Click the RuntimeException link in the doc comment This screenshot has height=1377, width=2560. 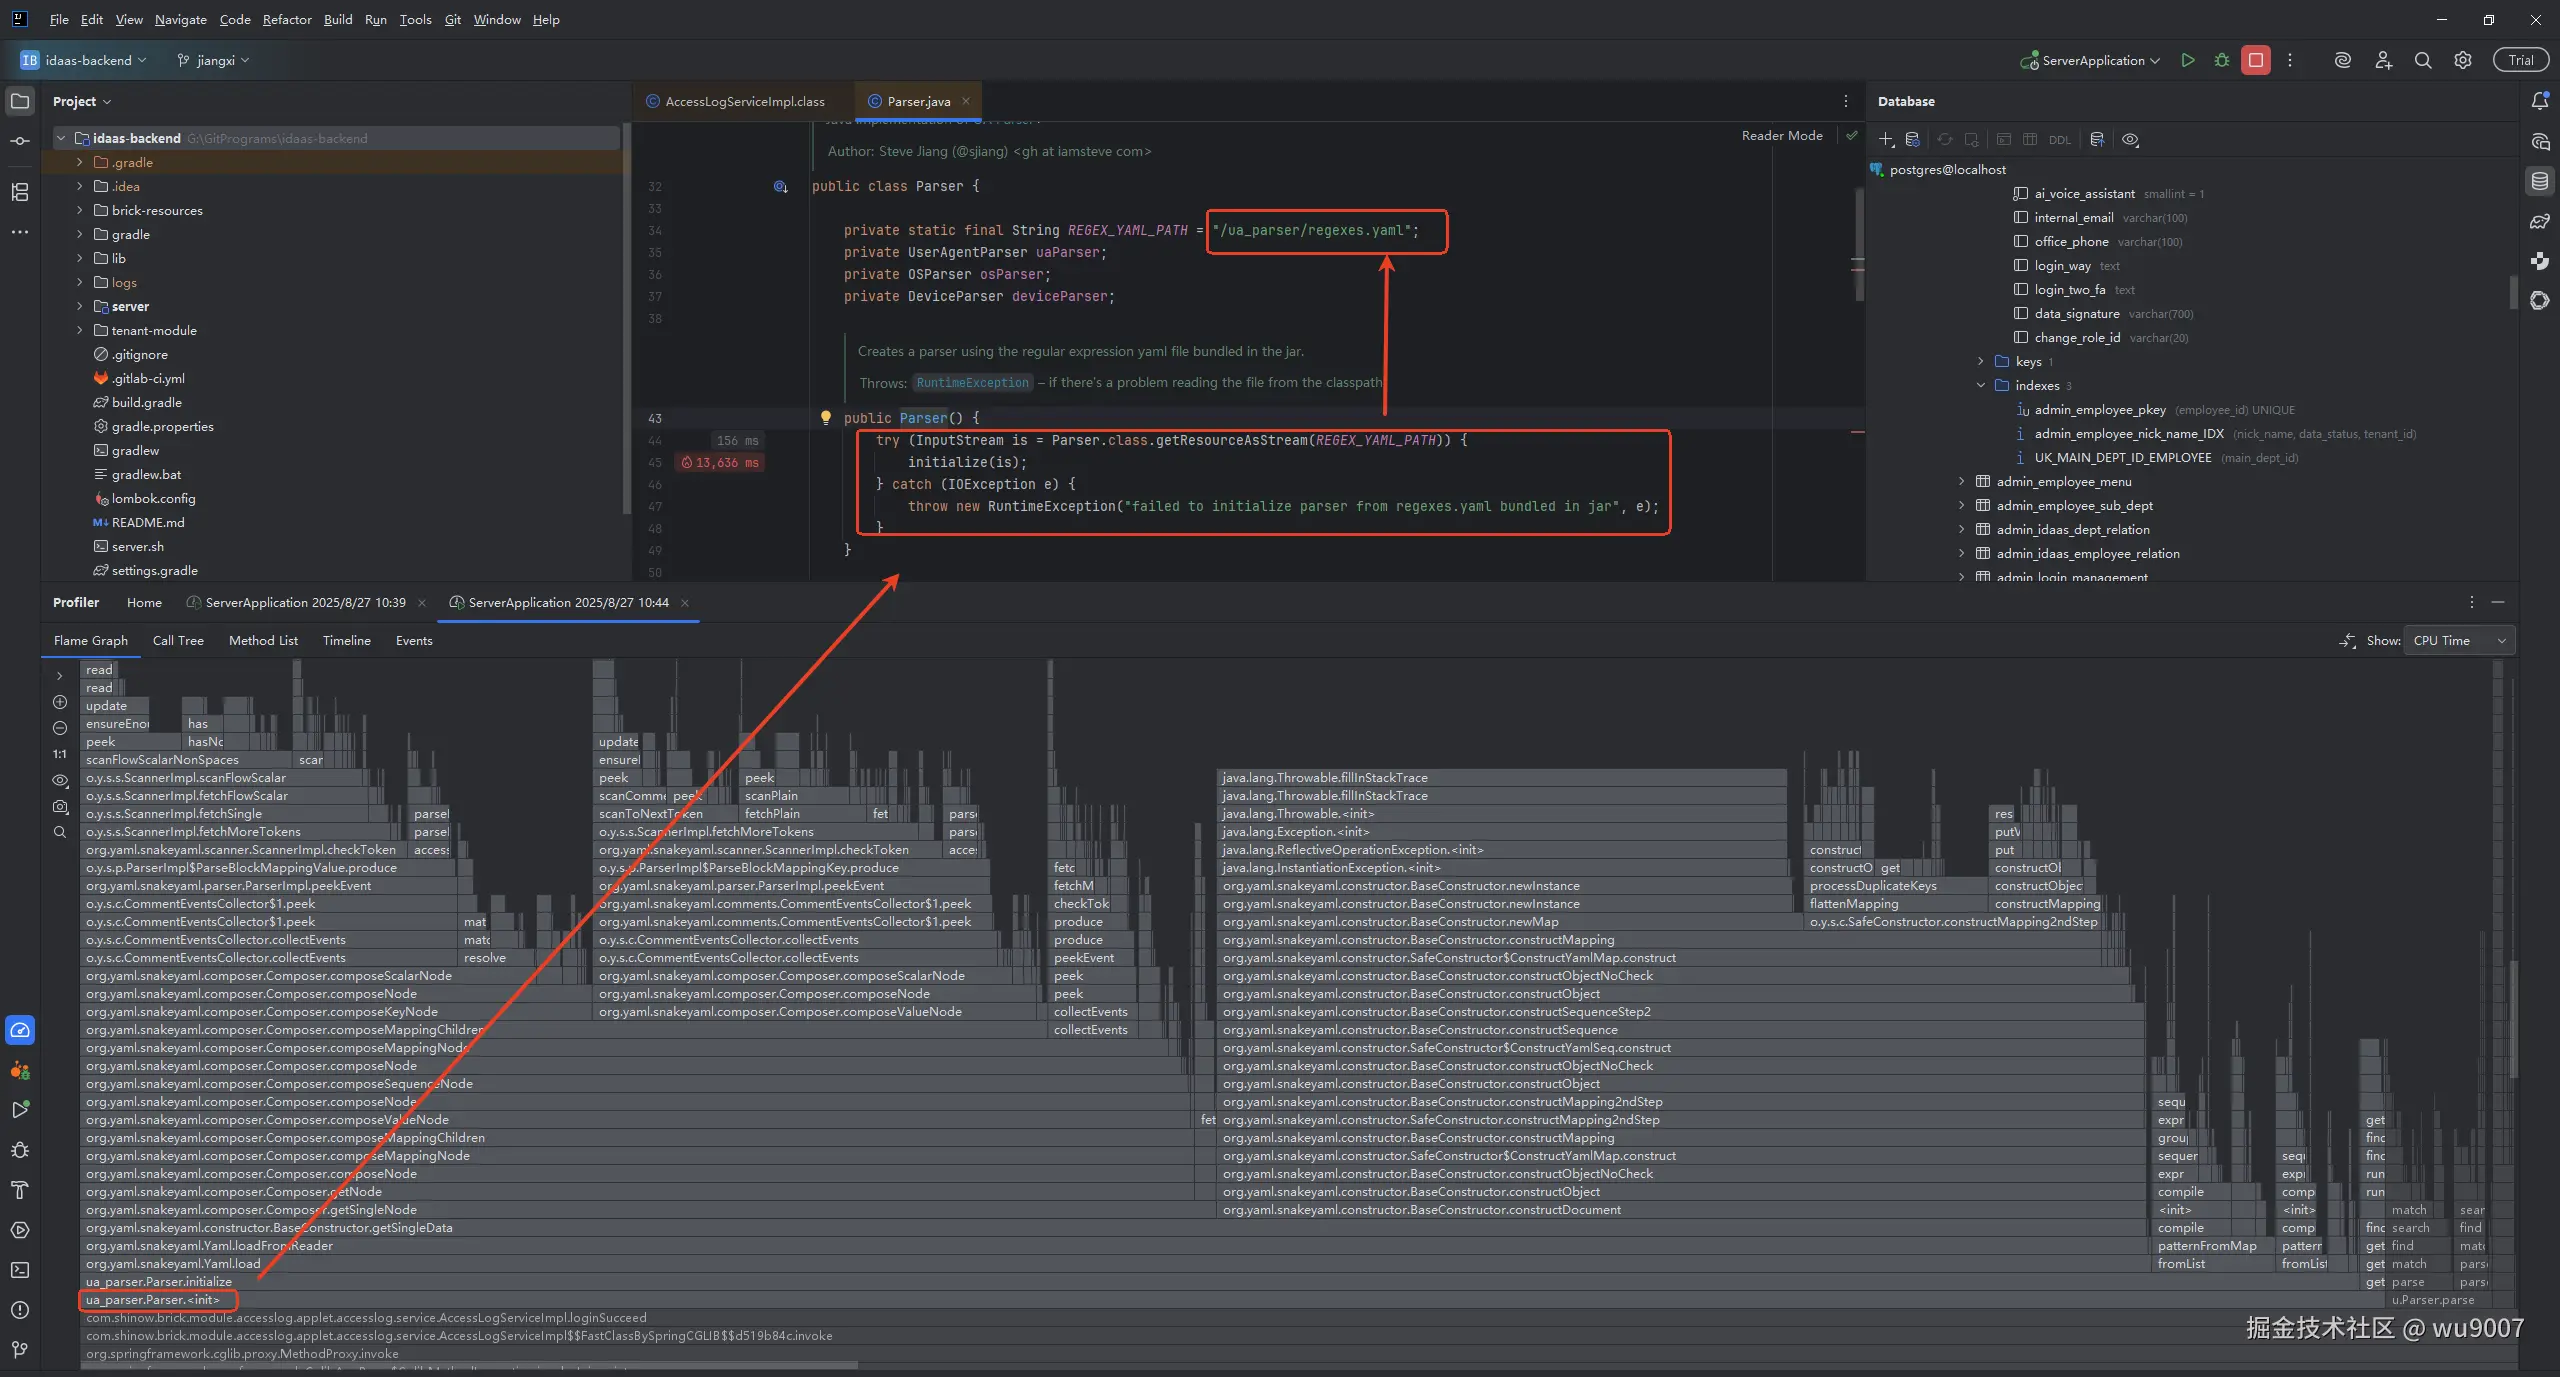[x=972, y=383]
